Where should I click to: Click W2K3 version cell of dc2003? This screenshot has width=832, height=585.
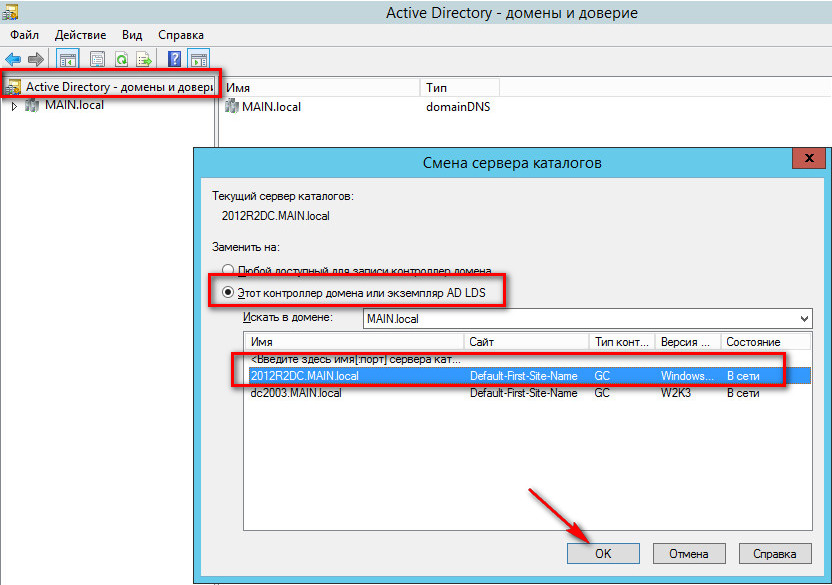pyautogui.click(x=675, y=393)
